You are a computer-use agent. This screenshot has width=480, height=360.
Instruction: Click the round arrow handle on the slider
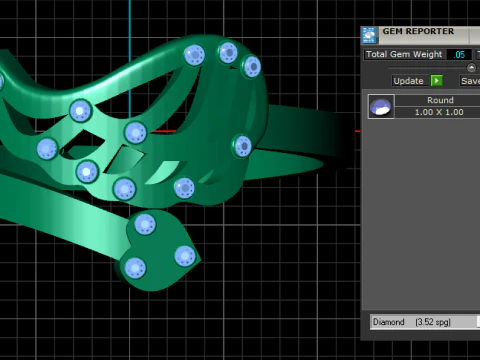pos(471,68)
